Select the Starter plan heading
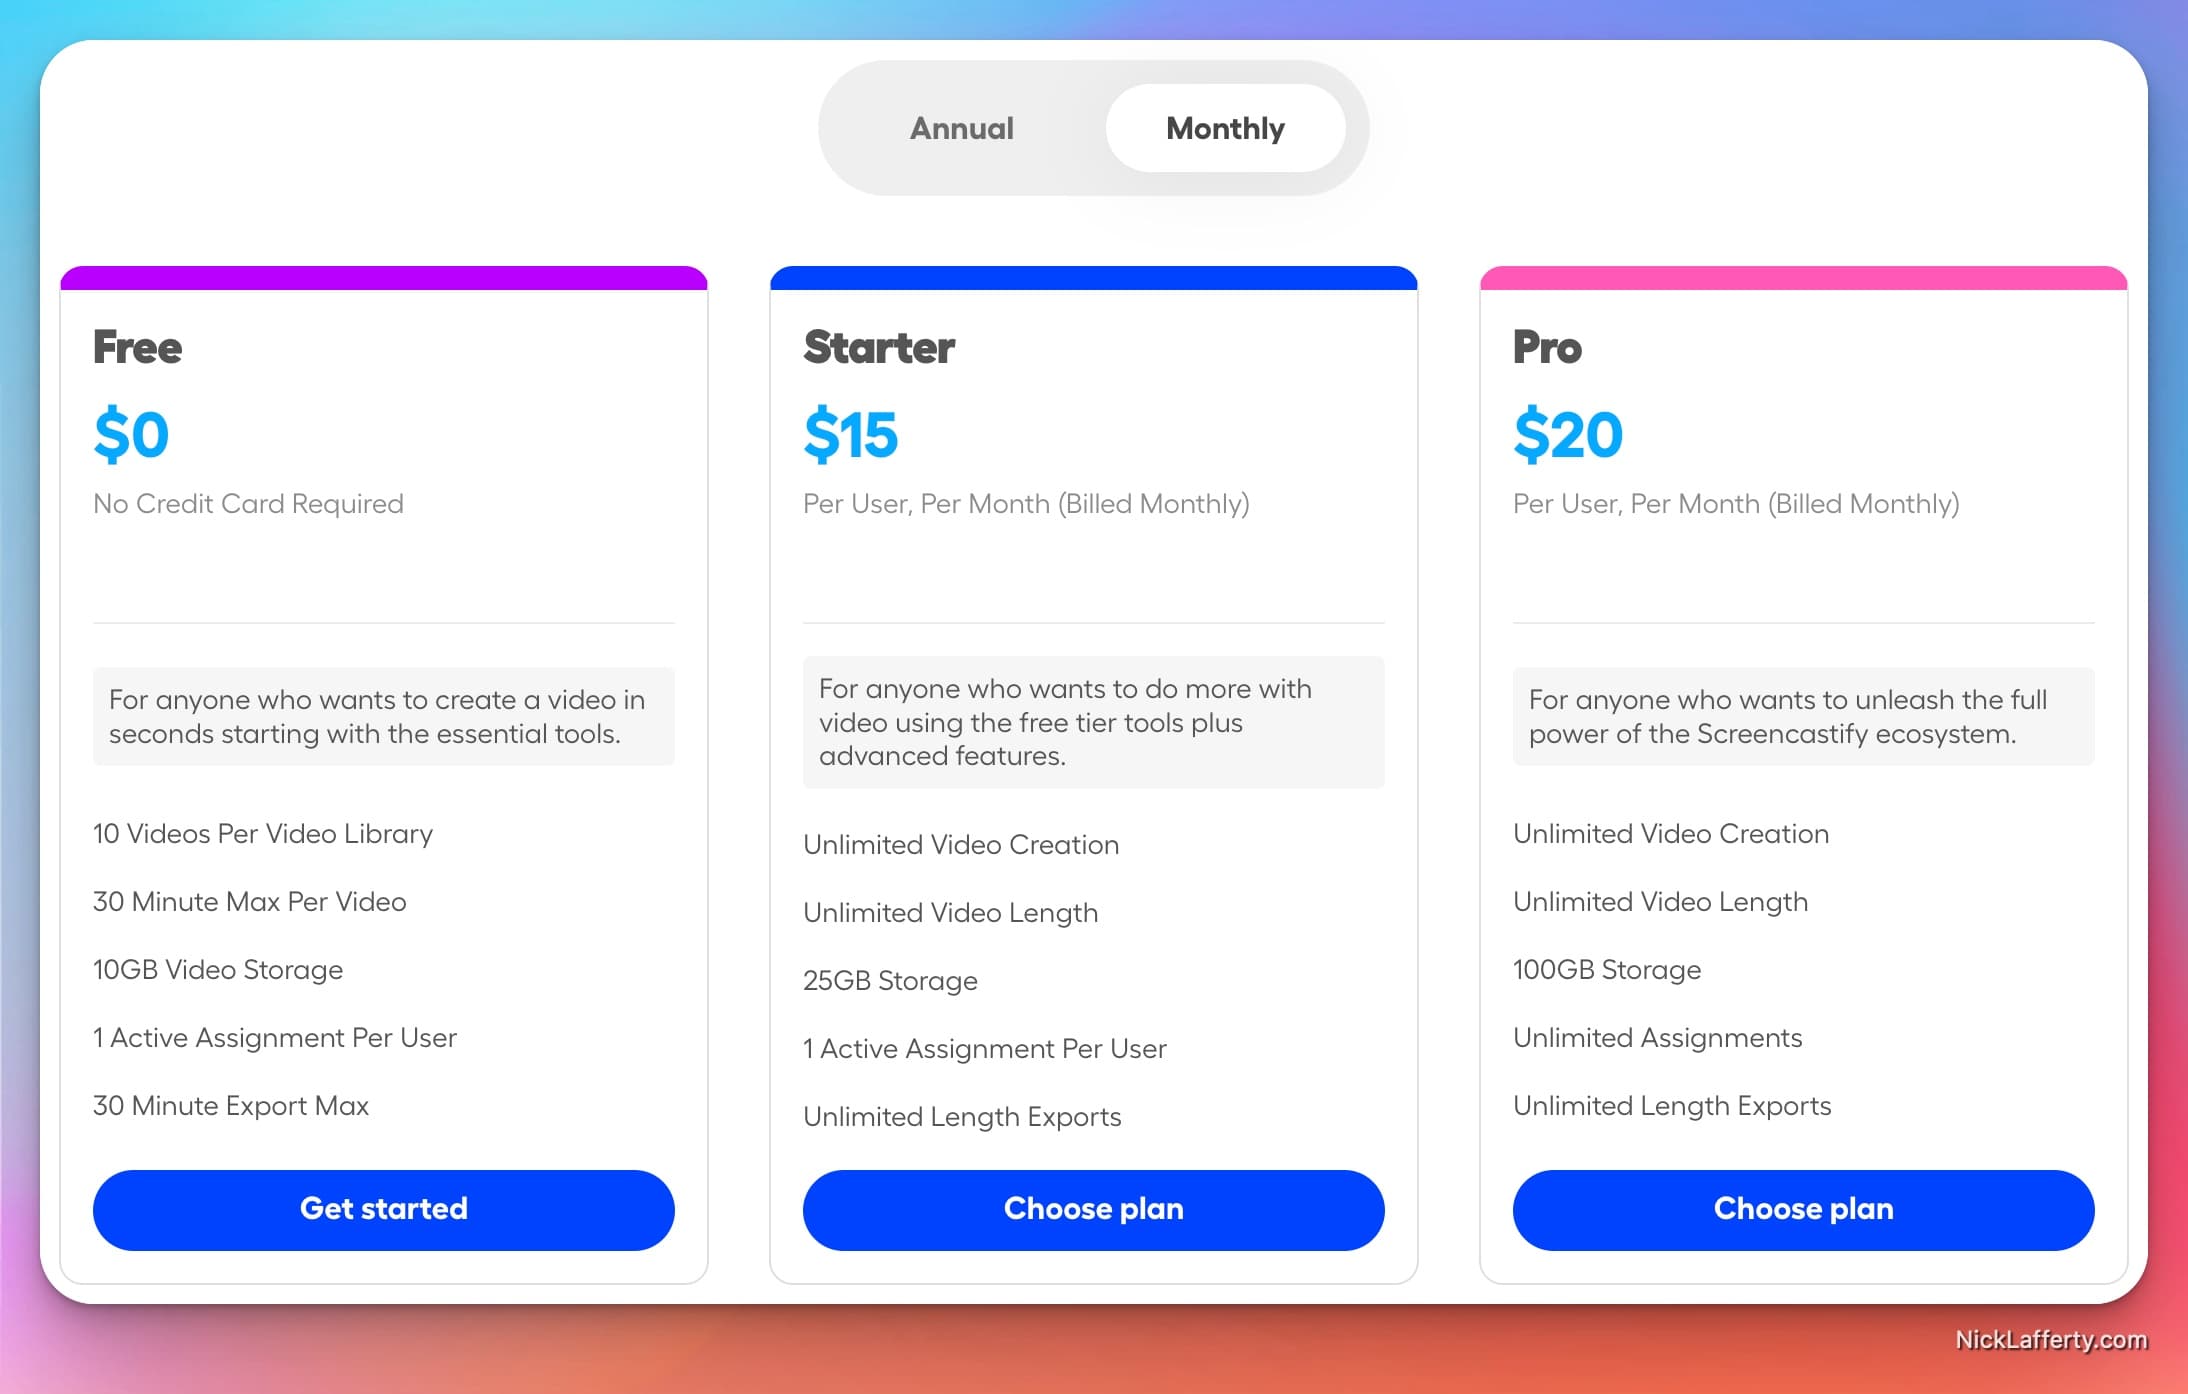 [878, 347]
